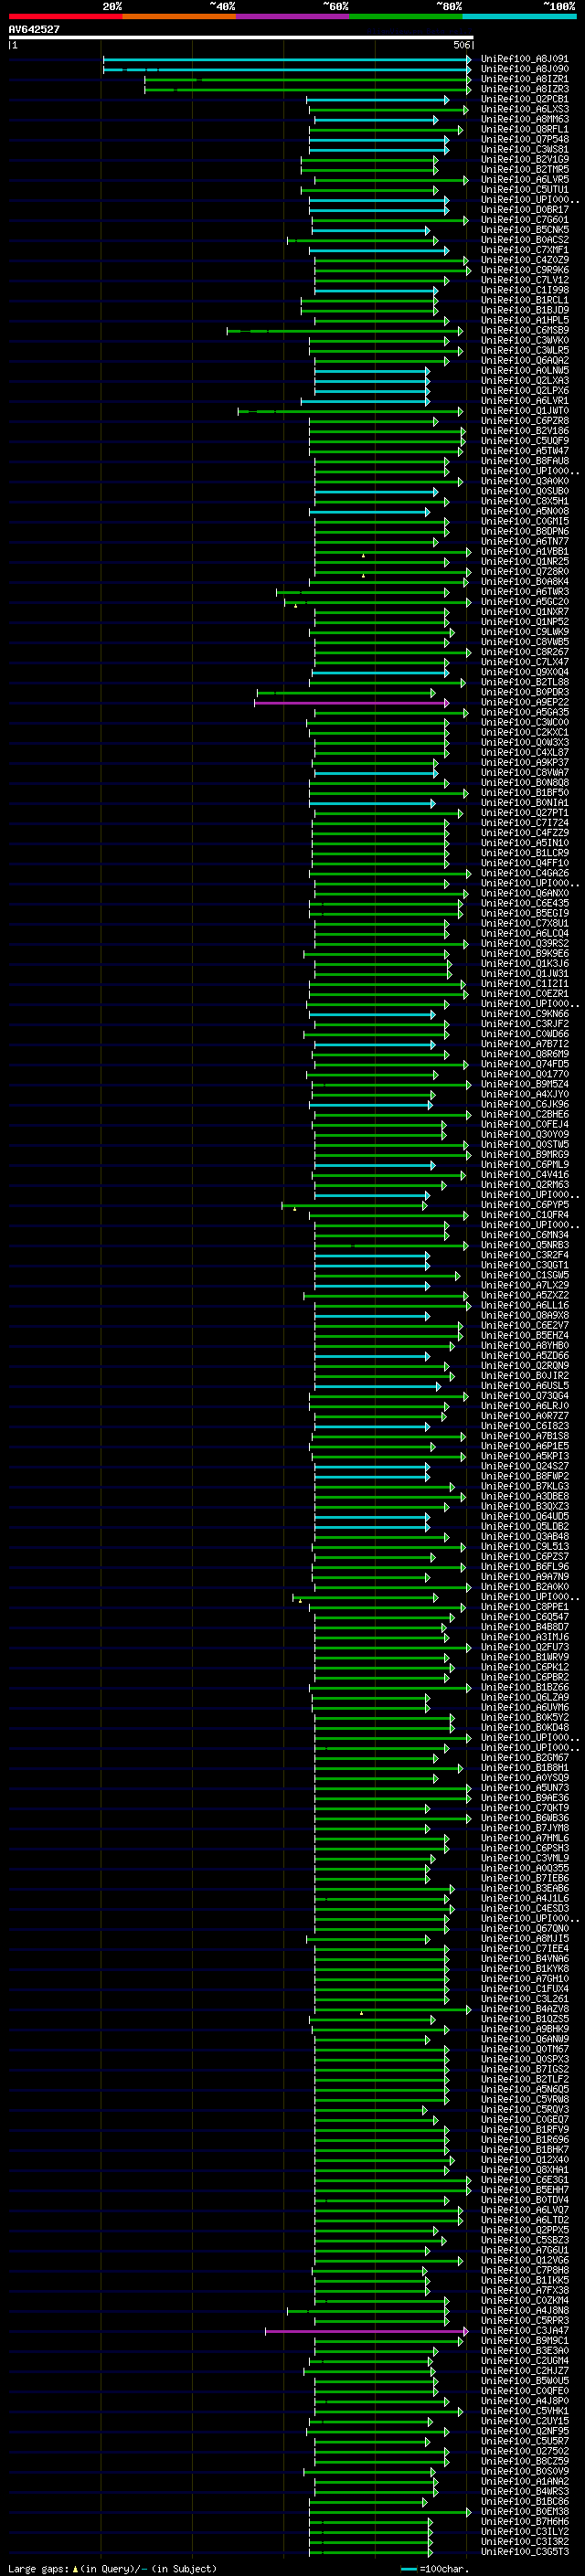
Task: Select hit UniRef100_C6MSB9
Action: coord(524,330)
